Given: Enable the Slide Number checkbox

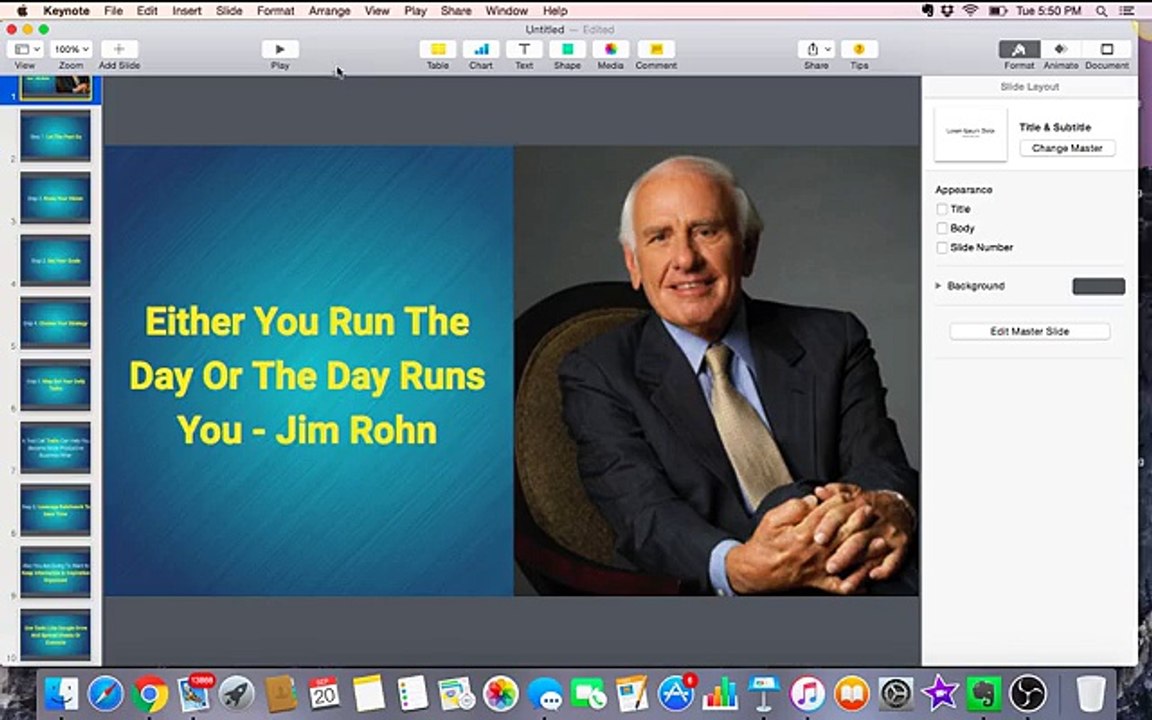Looking at the screenshot, I should point(942,248).
